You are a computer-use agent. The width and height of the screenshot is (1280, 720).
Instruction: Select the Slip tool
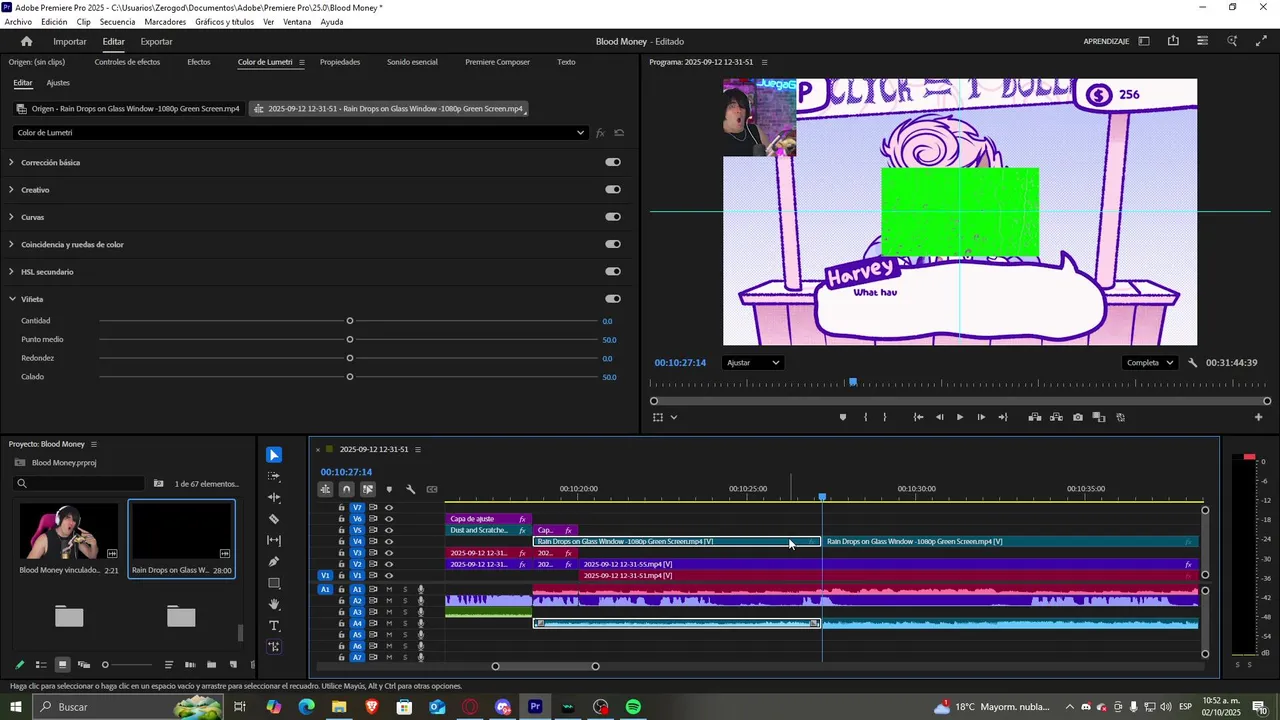coord(274,540)
